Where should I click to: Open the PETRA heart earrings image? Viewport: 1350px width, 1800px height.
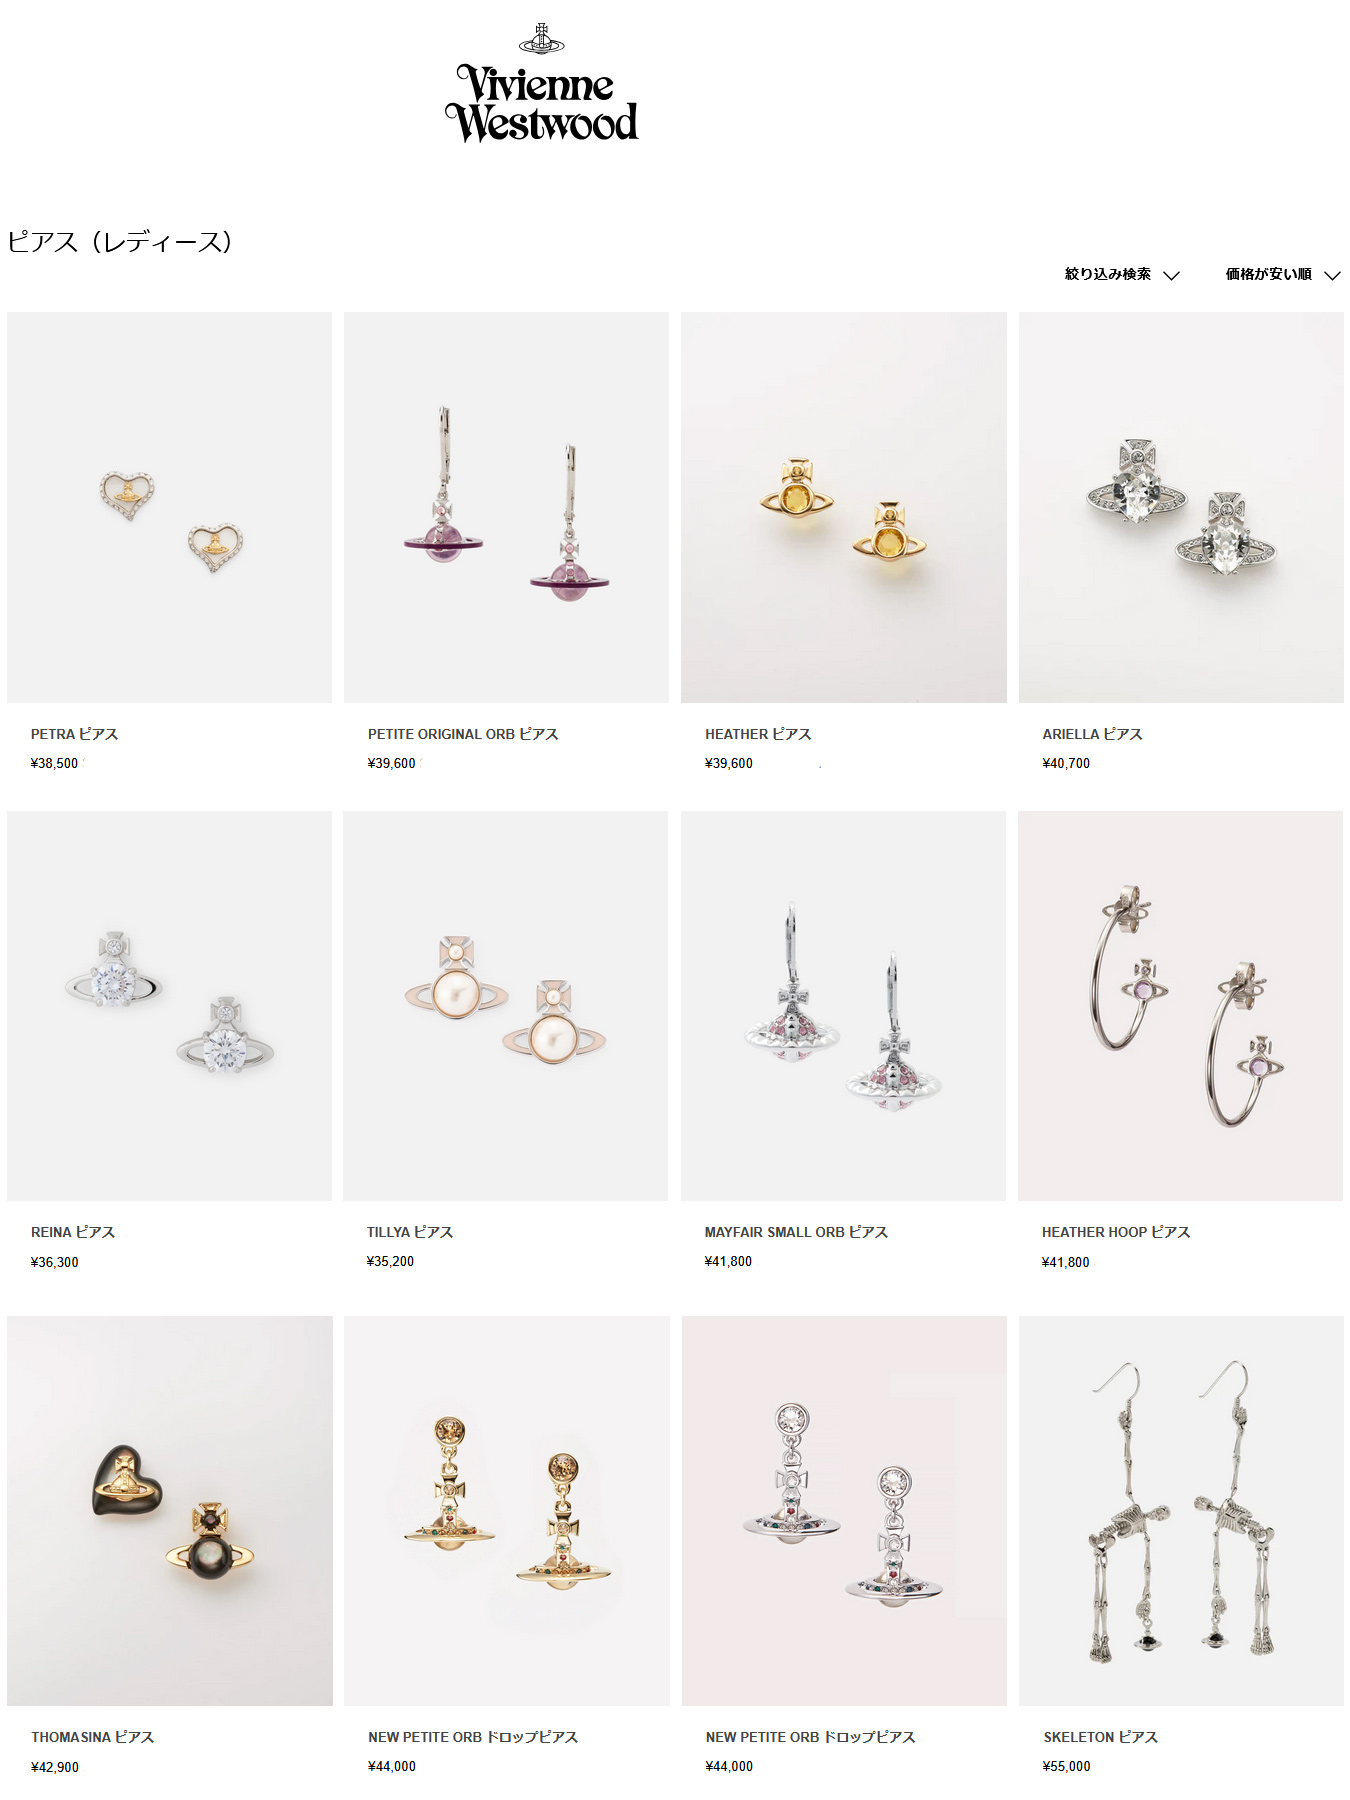point(169,507)
